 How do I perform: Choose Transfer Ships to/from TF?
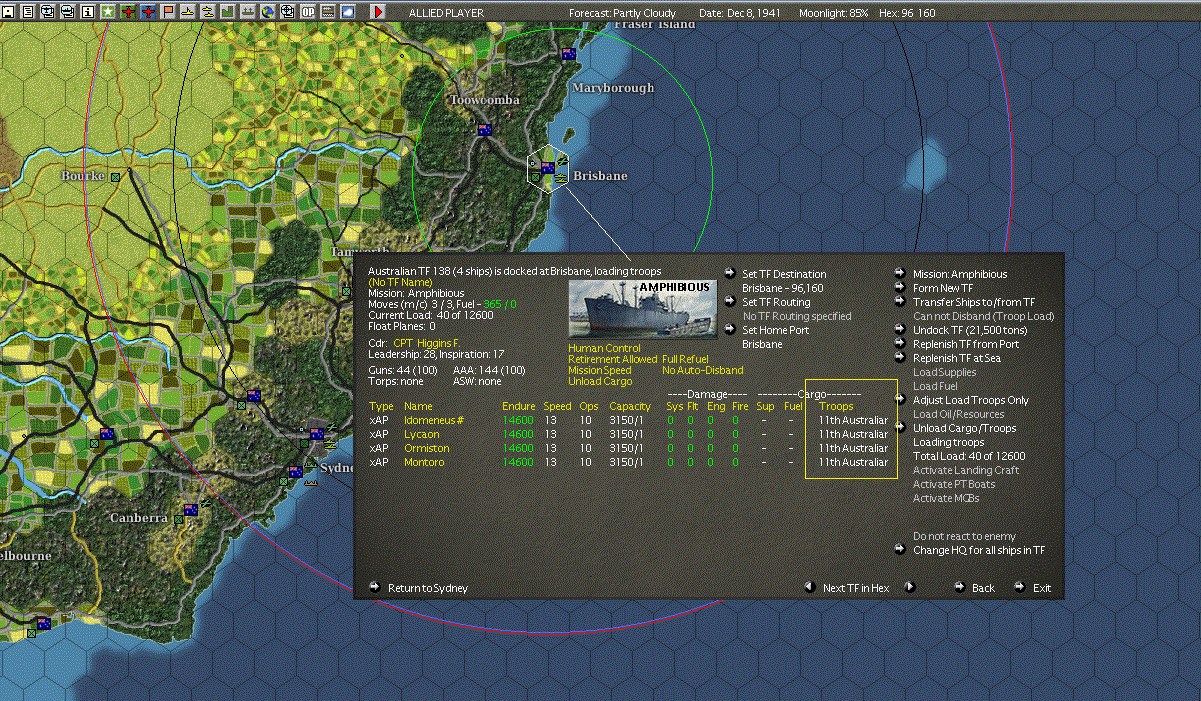click(973, 302)
